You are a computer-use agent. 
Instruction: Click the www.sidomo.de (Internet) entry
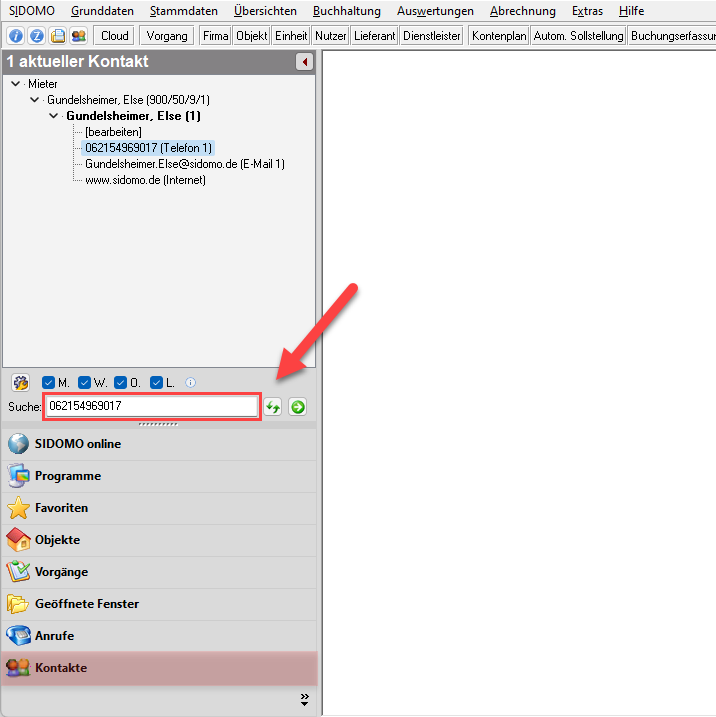145,180
